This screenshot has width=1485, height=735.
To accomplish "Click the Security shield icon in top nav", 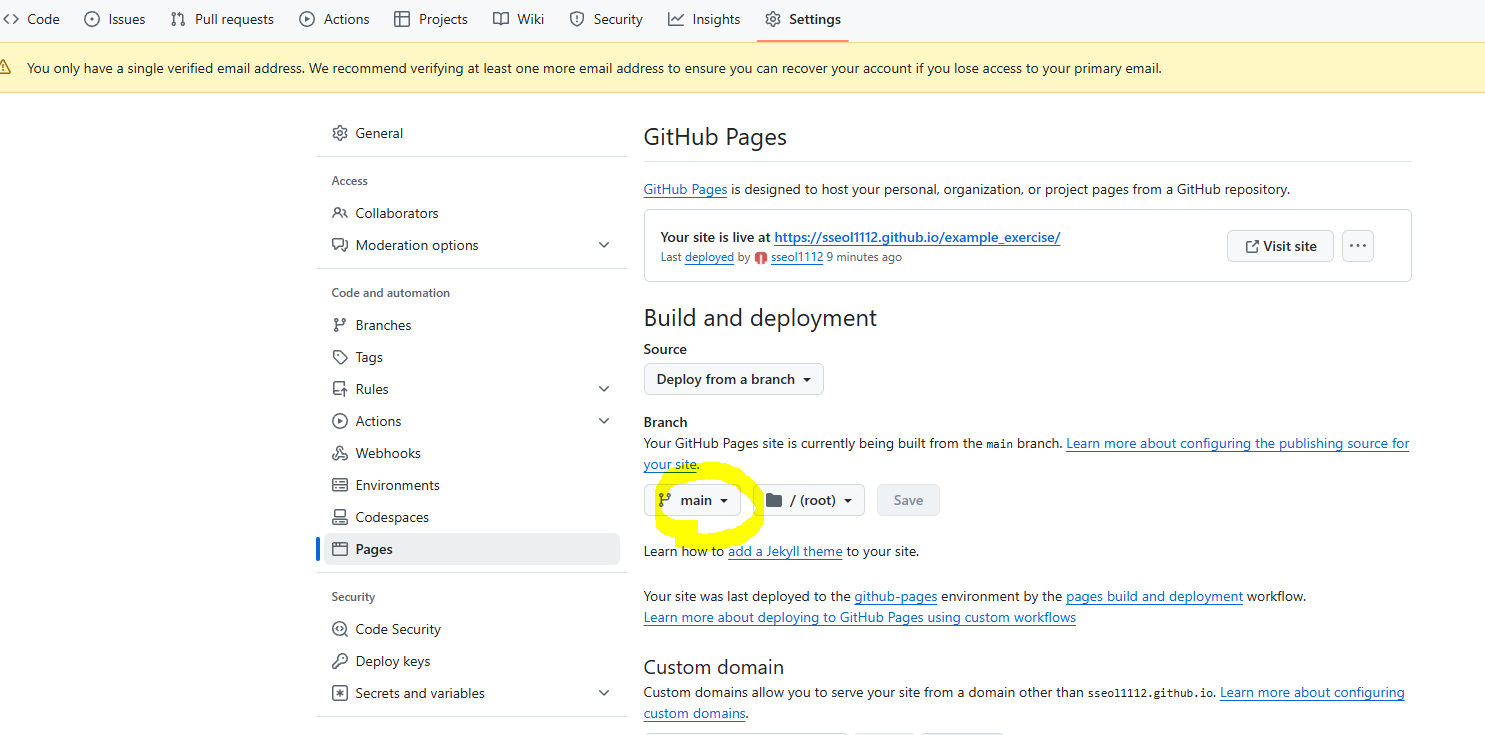I will (x=577, y=19).
